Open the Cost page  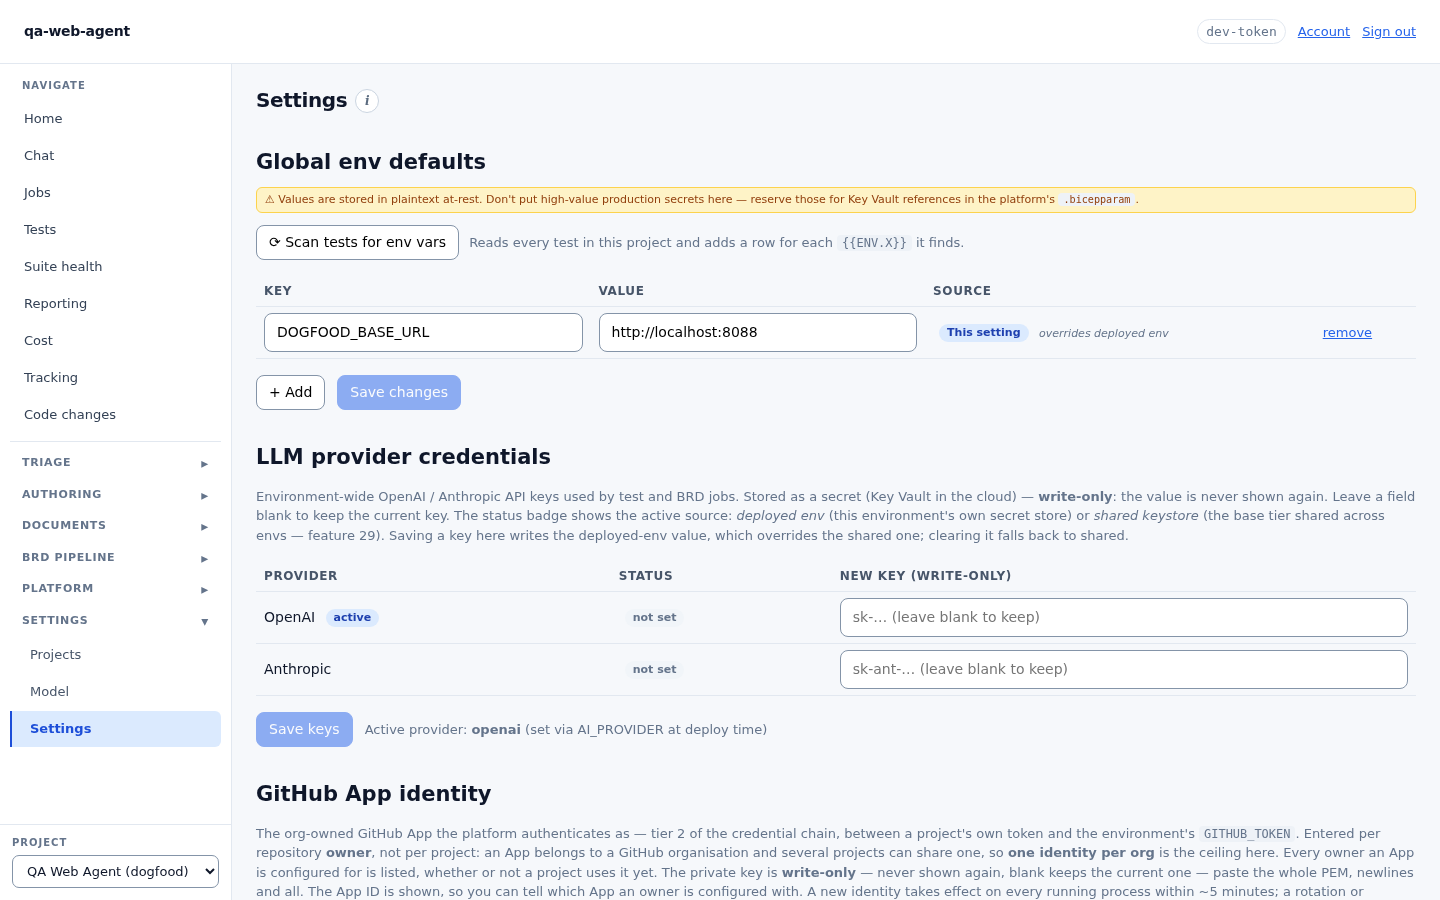[115, 341]
